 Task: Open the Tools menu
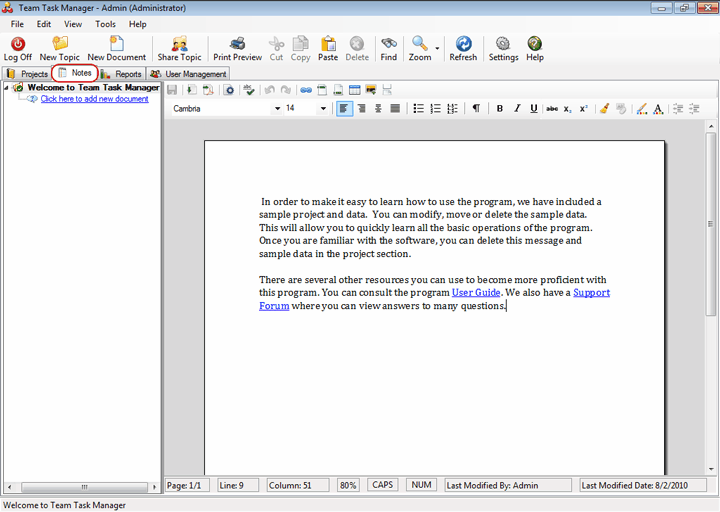point(105,24)
